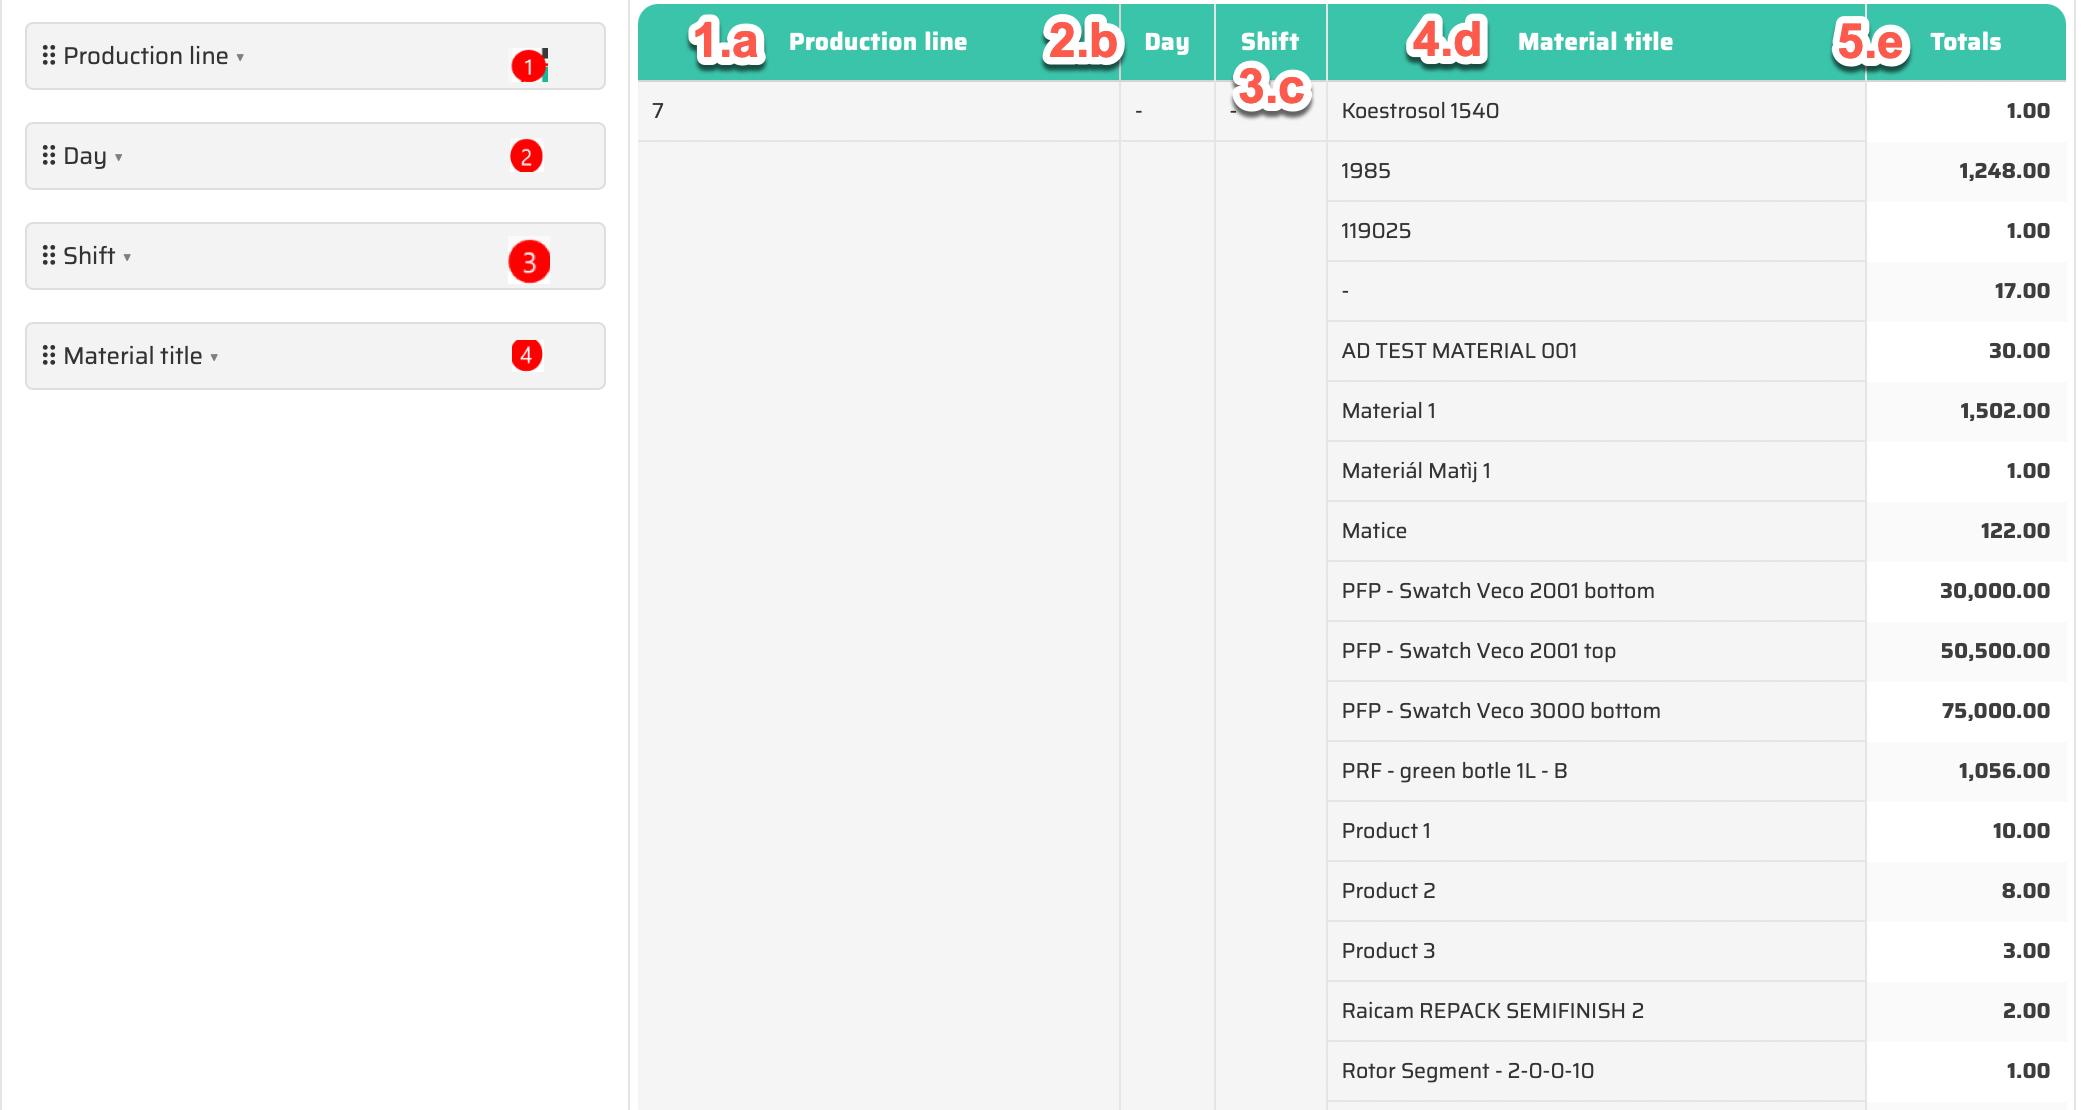Click the Day column header
Image resolution: width=2100 pixels, height=1110 pixels.
click(1166, 42)
